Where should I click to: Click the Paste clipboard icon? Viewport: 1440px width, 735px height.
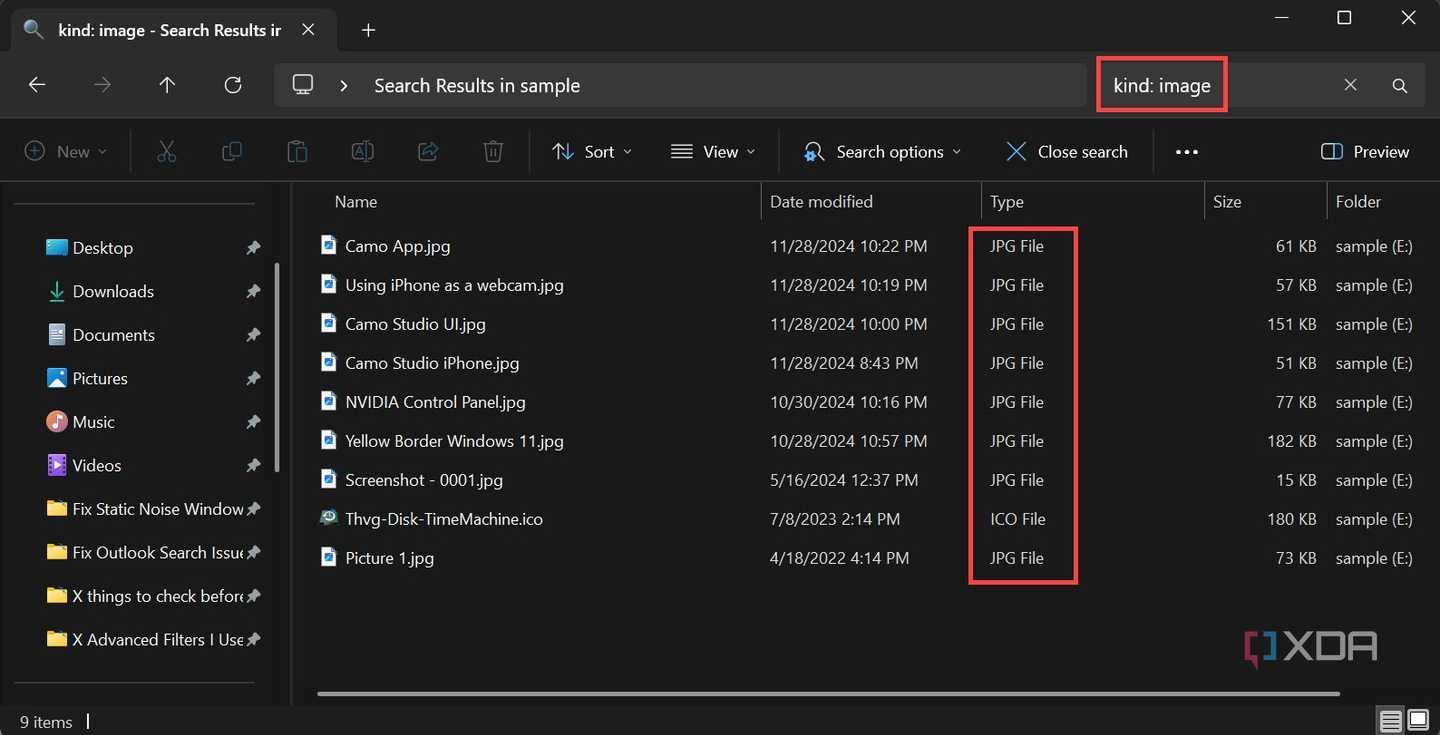[x=297, y=151]
